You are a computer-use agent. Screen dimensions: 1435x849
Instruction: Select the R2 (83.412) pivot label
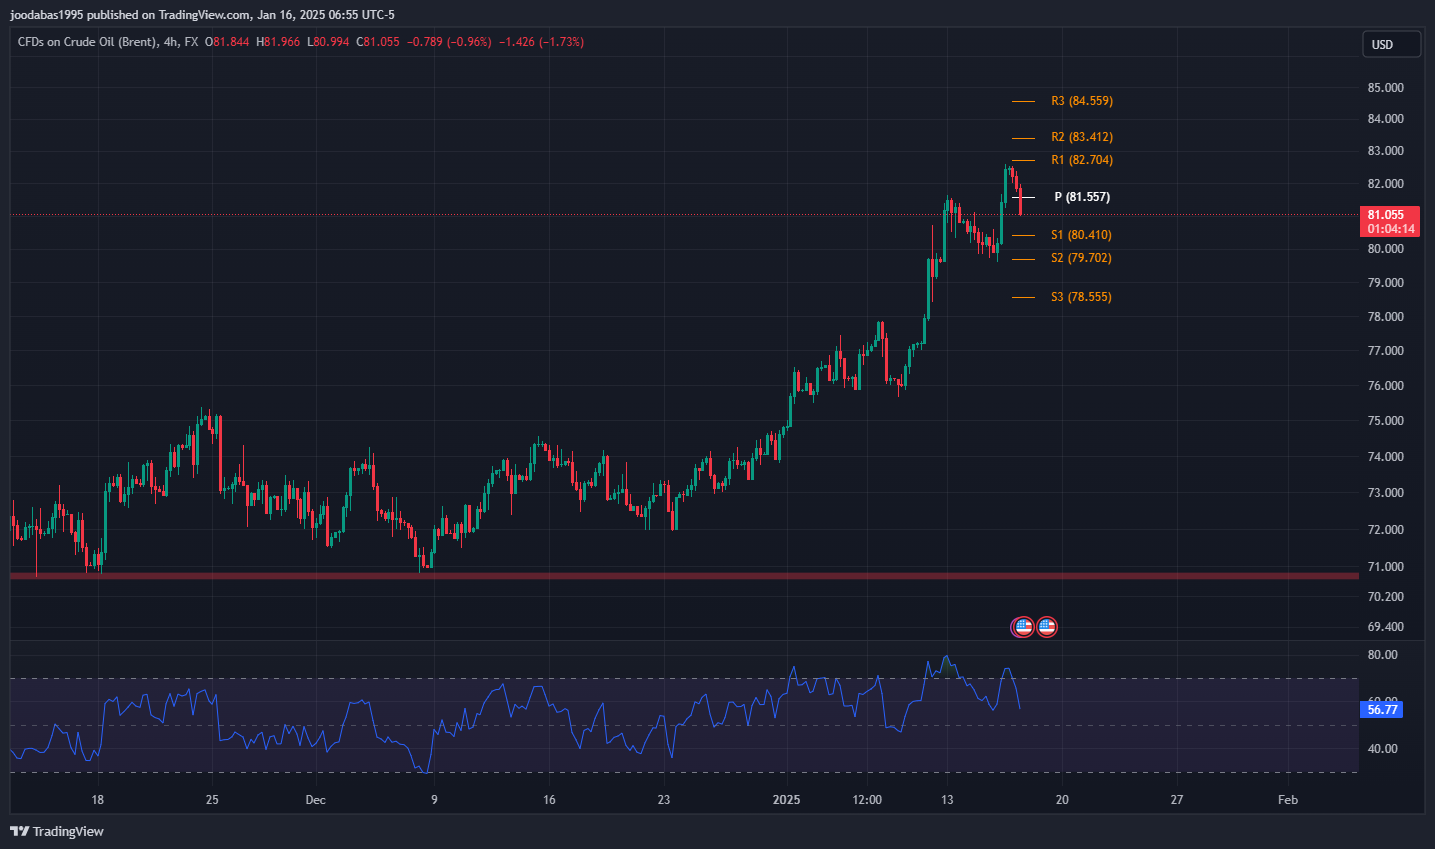[x=1081, y=137]
